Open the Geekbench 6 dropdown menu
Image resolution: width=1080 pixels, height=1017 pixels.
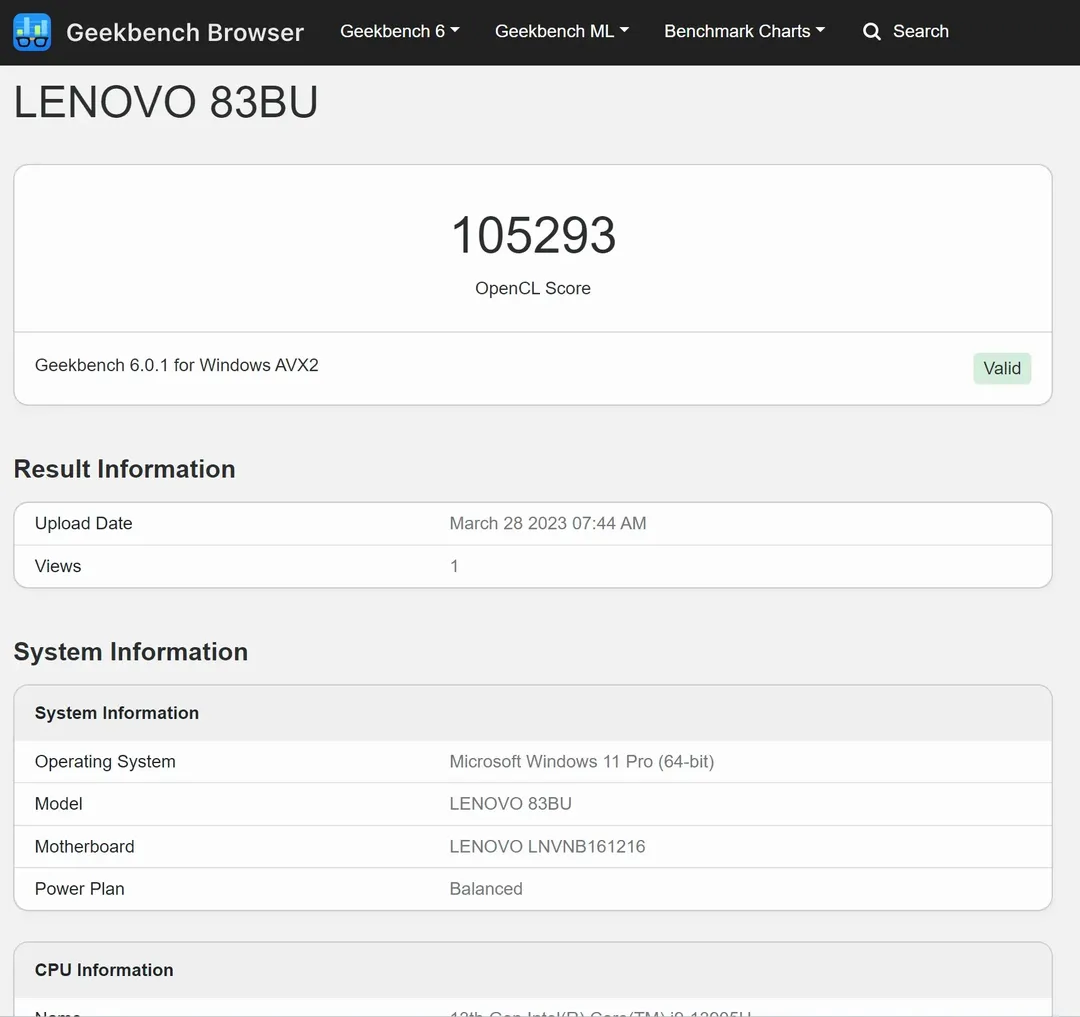click(x=399, y=31)
